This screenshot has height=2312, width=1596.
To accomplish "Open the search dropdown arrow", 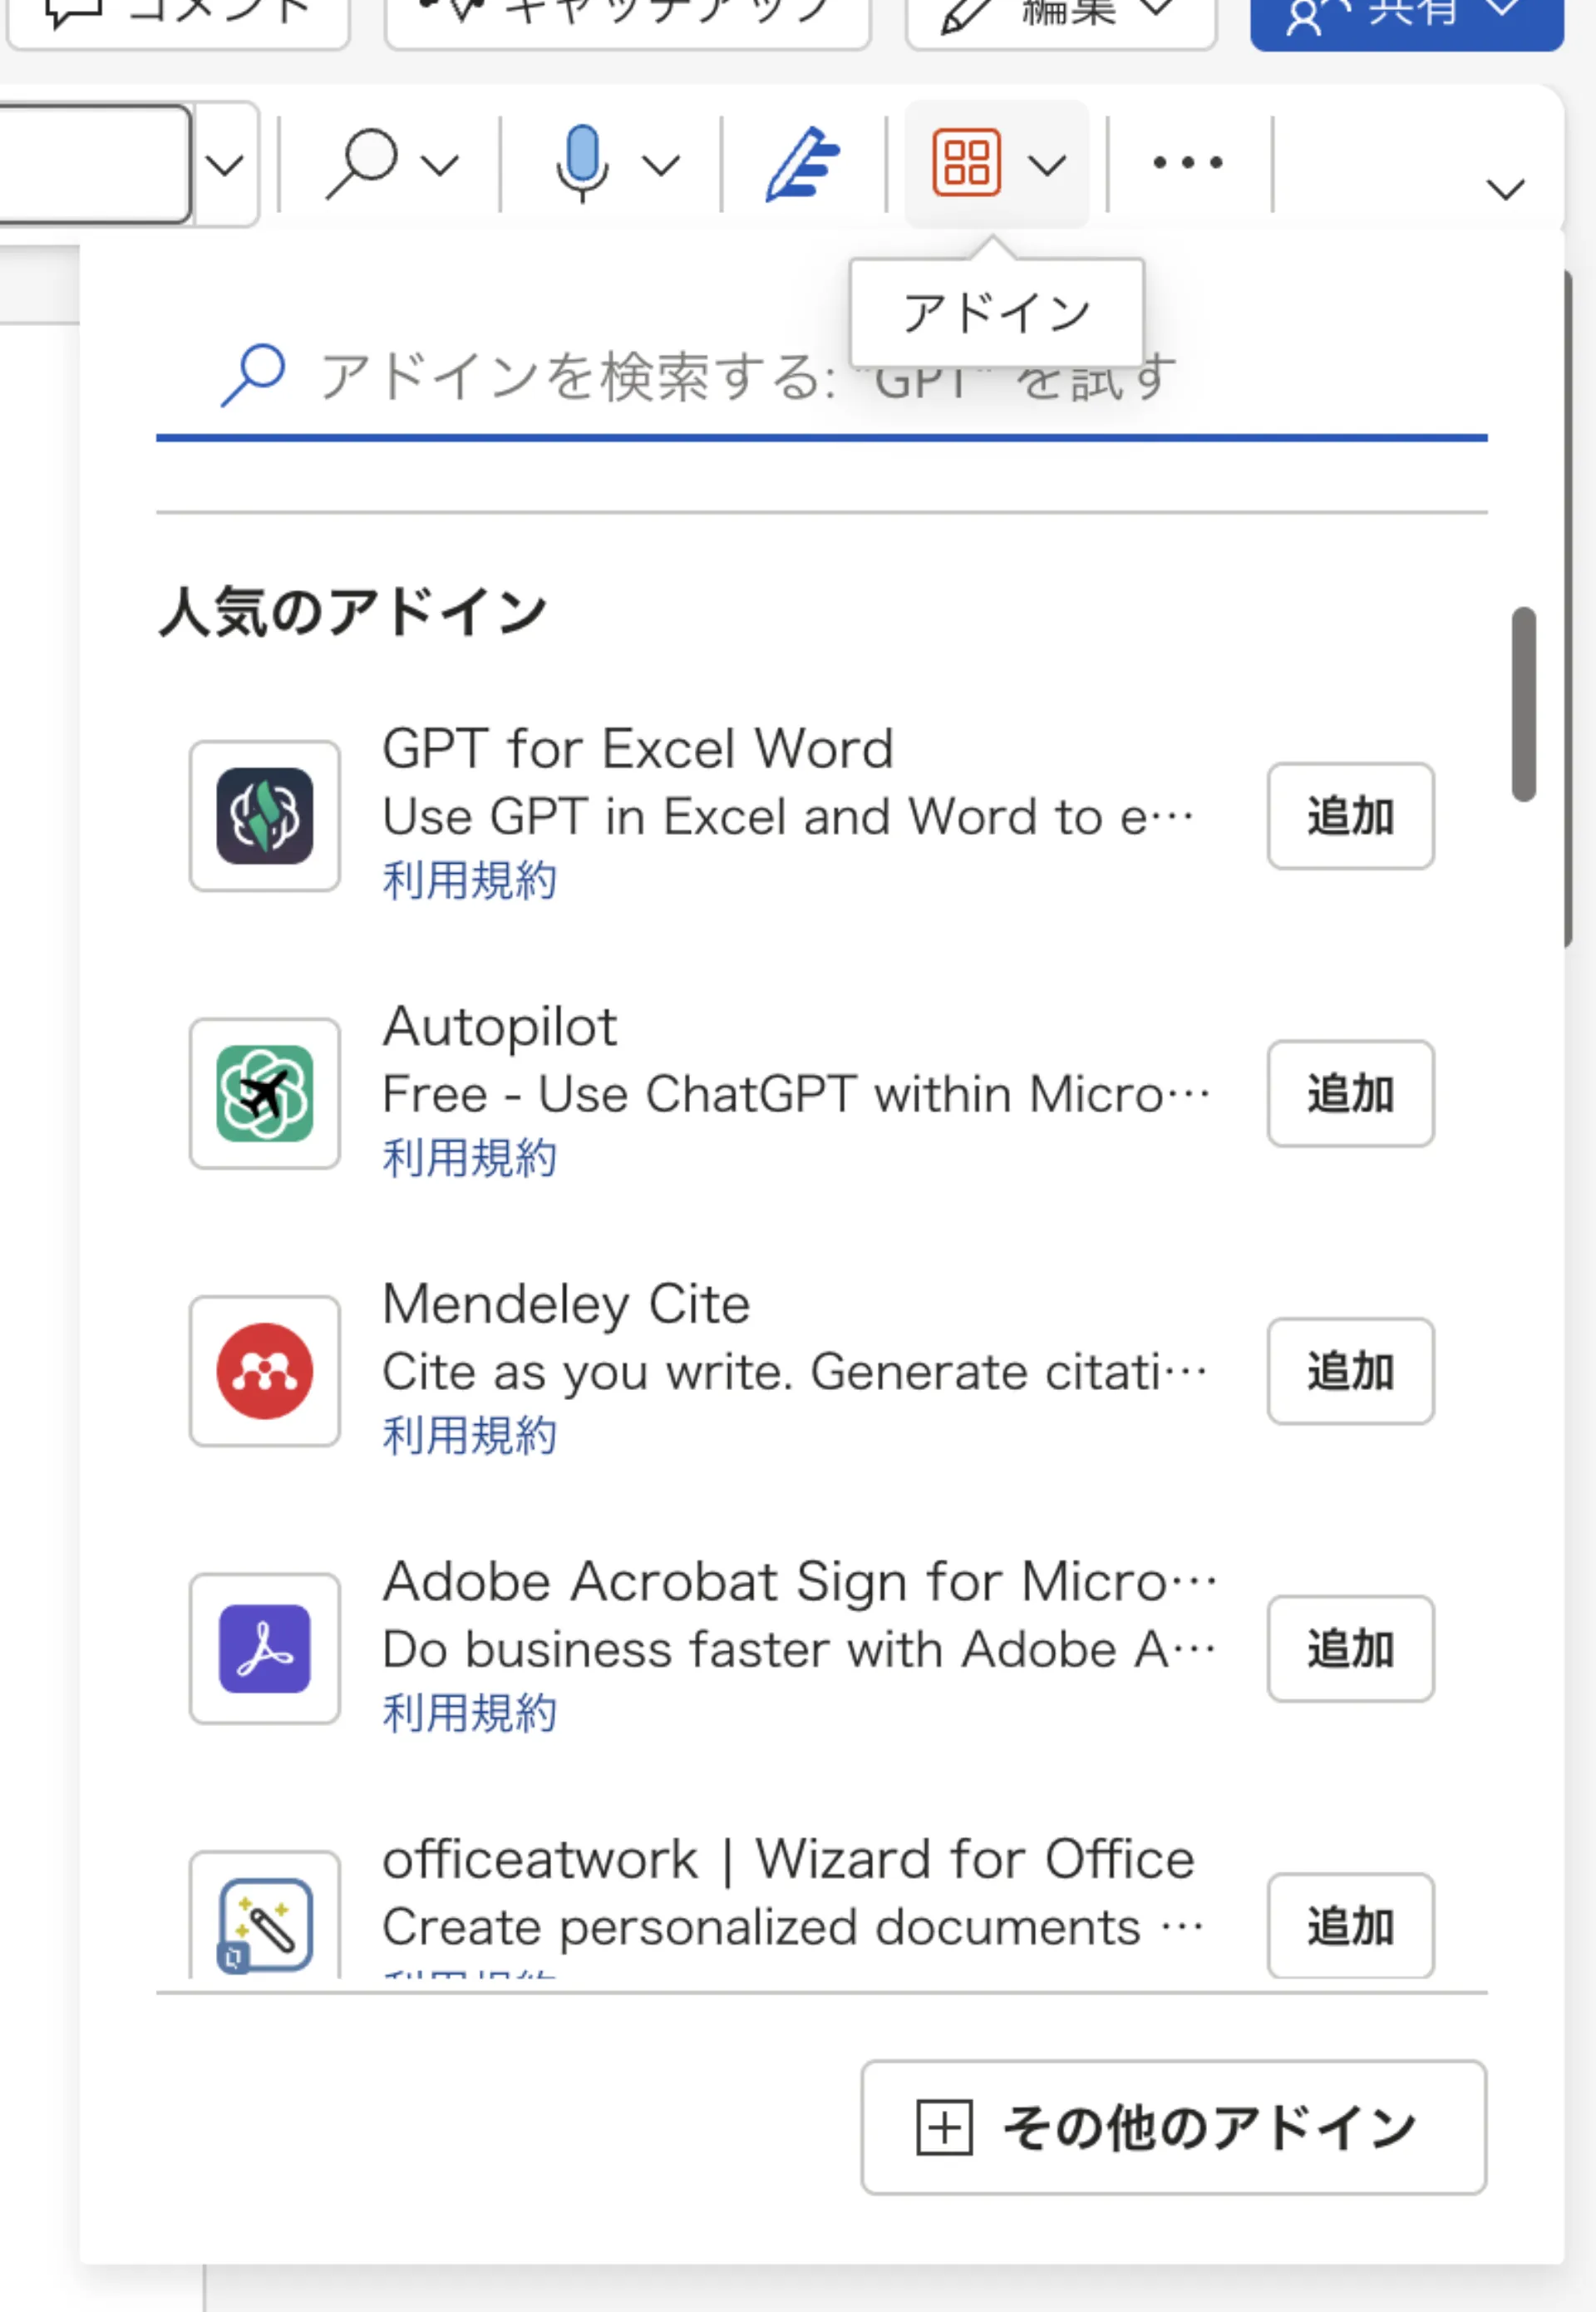I will point(440,165).
